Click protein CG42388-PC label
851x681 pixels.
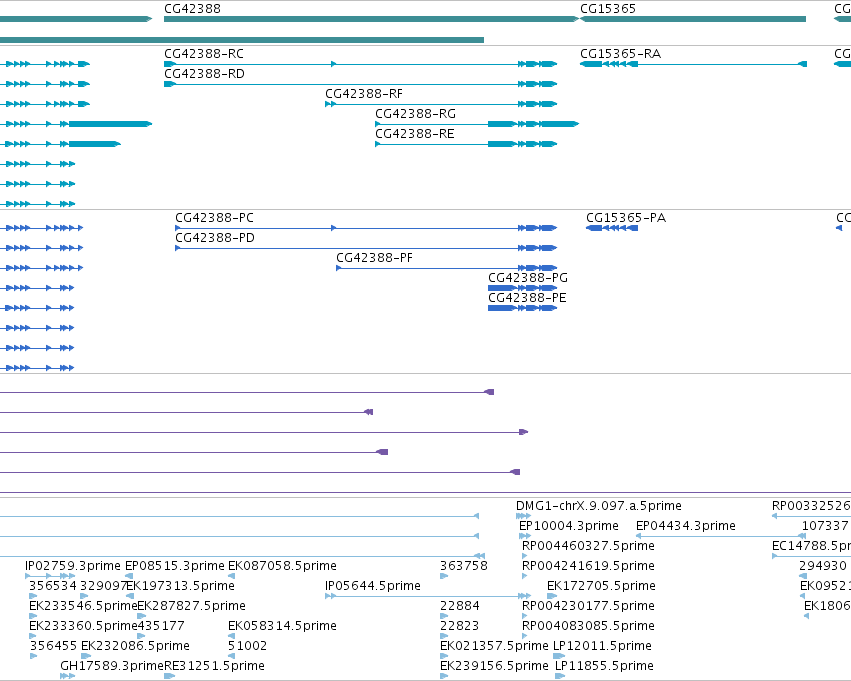214,218
